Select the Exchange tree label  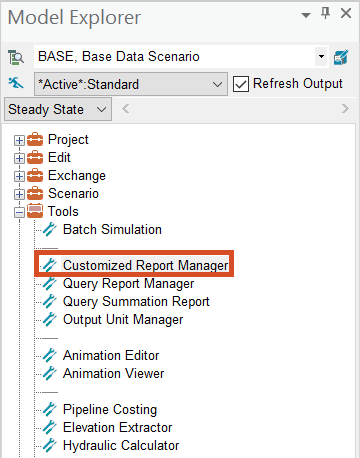77,176
